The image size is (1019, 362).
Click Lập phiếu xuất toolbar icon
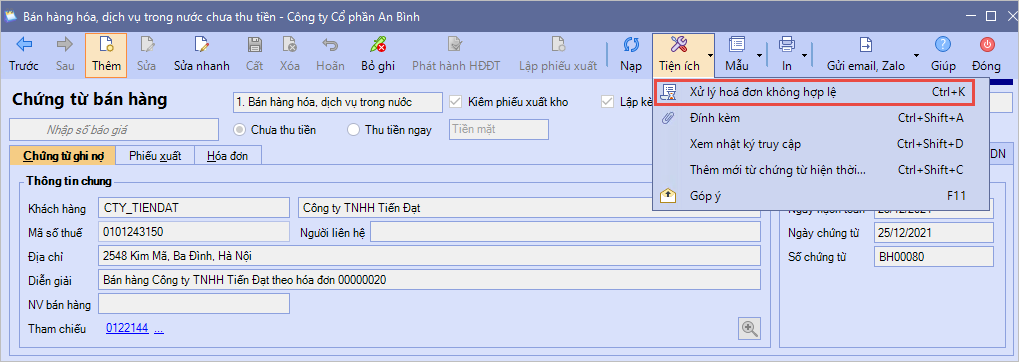pos(558,54)
